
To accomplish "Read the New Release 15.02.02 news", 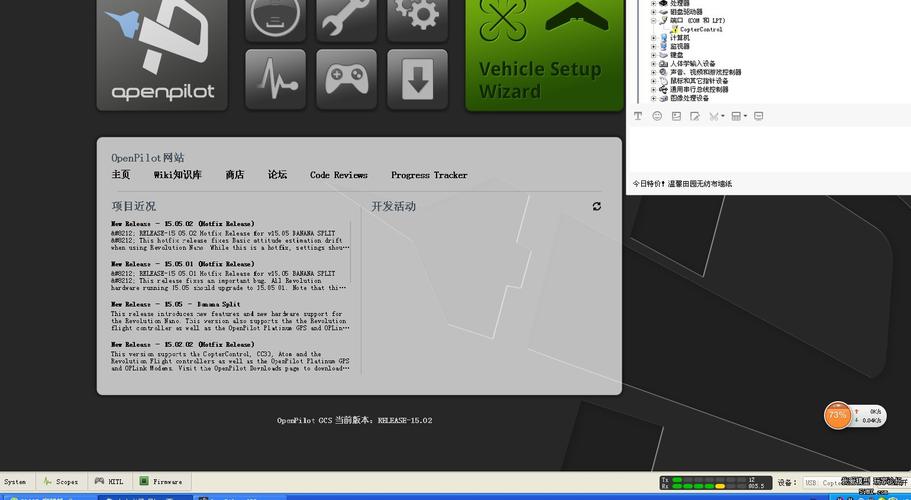I will click(230, 356).
